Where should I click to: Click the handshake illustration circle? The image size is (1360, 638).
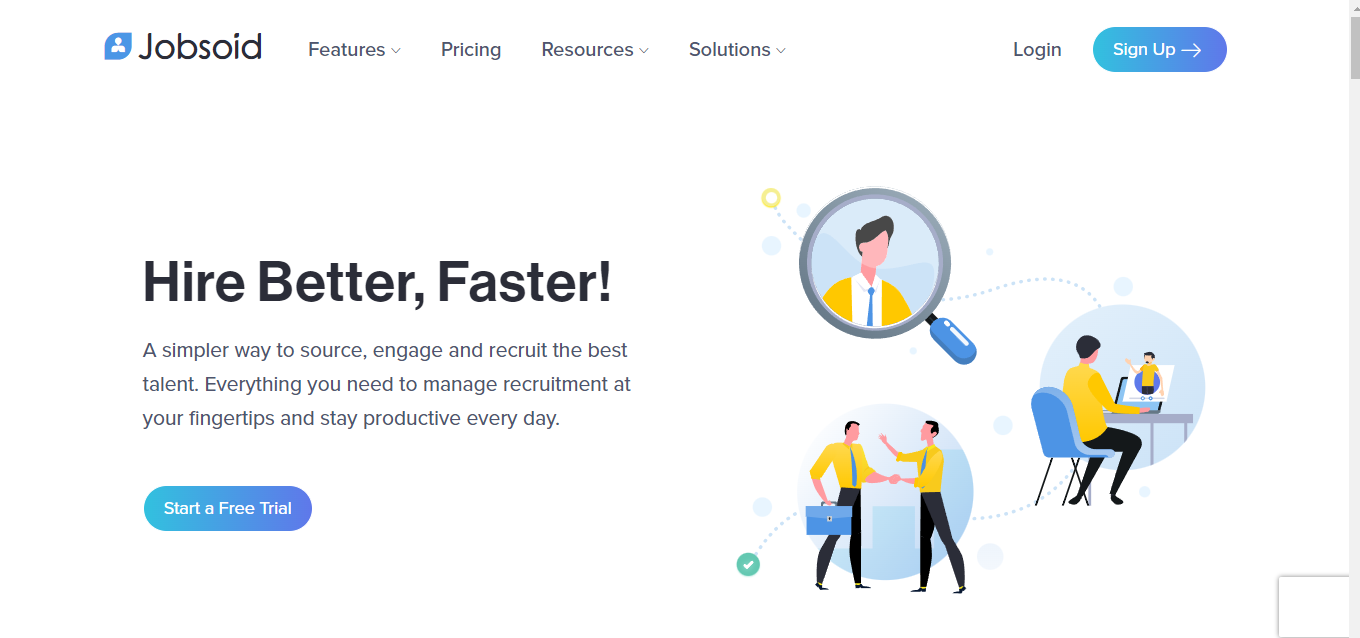[x=885, y=493]
